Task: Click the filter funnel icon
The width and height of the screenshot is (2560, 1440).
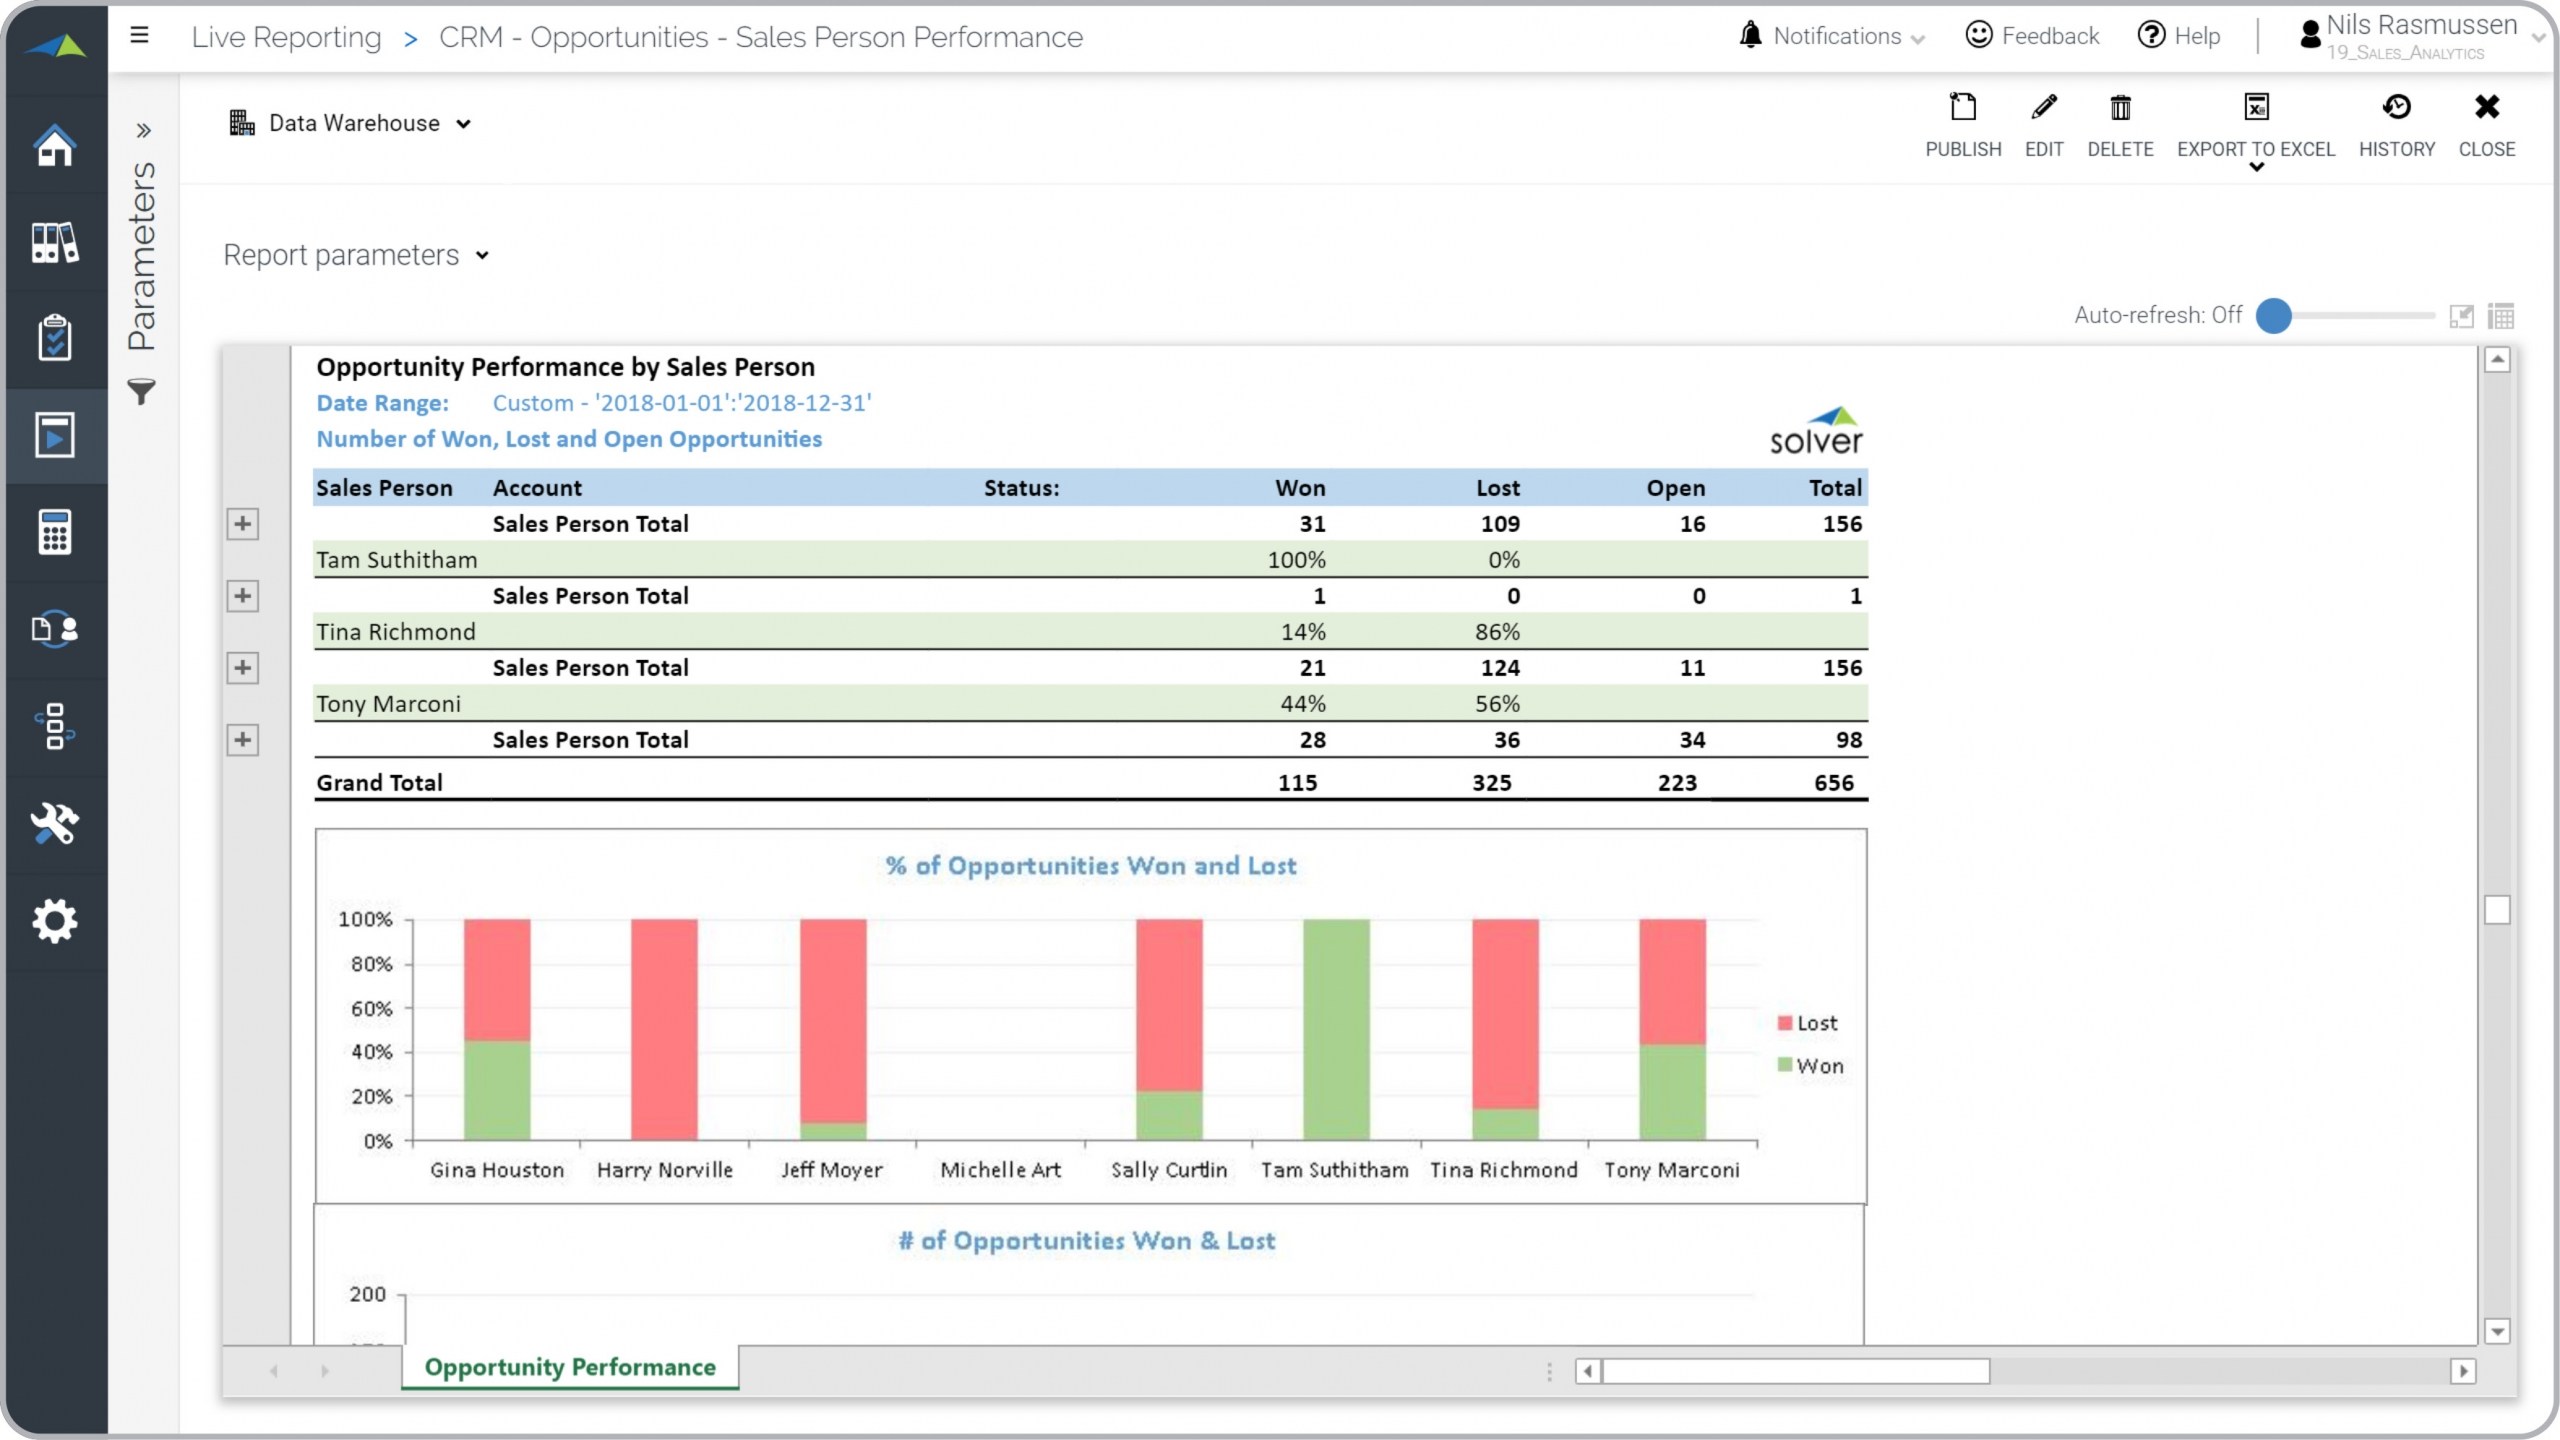Action: click(x=142, y=391)
